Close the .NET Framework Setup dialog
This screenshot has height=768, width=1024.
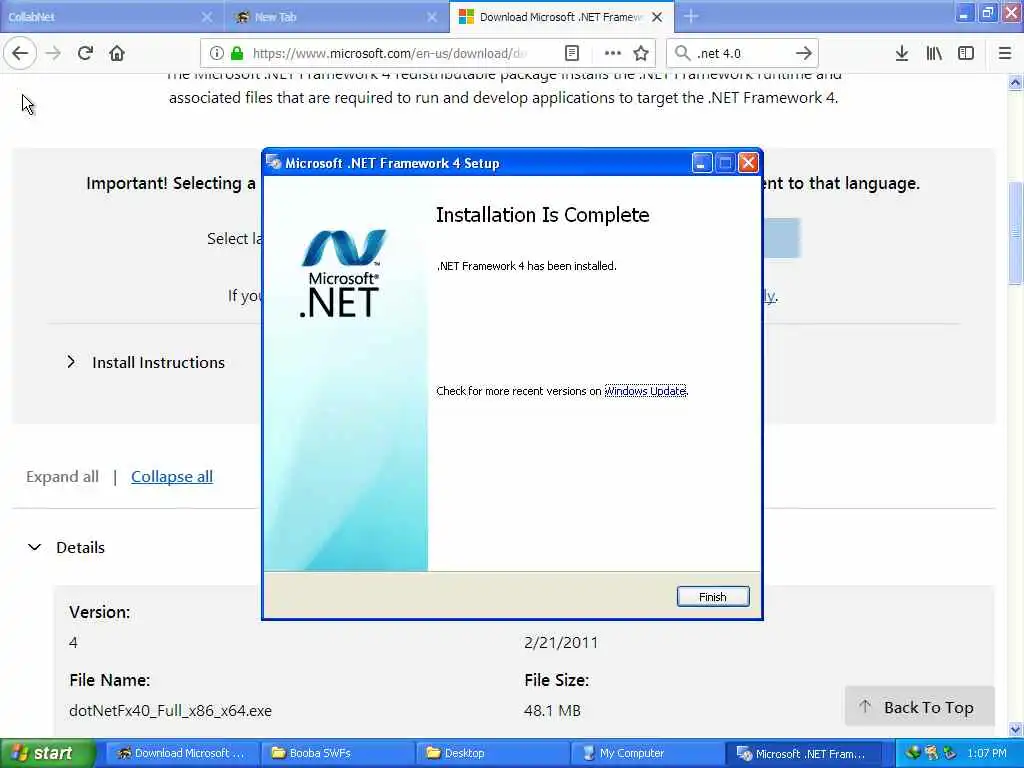748,163
